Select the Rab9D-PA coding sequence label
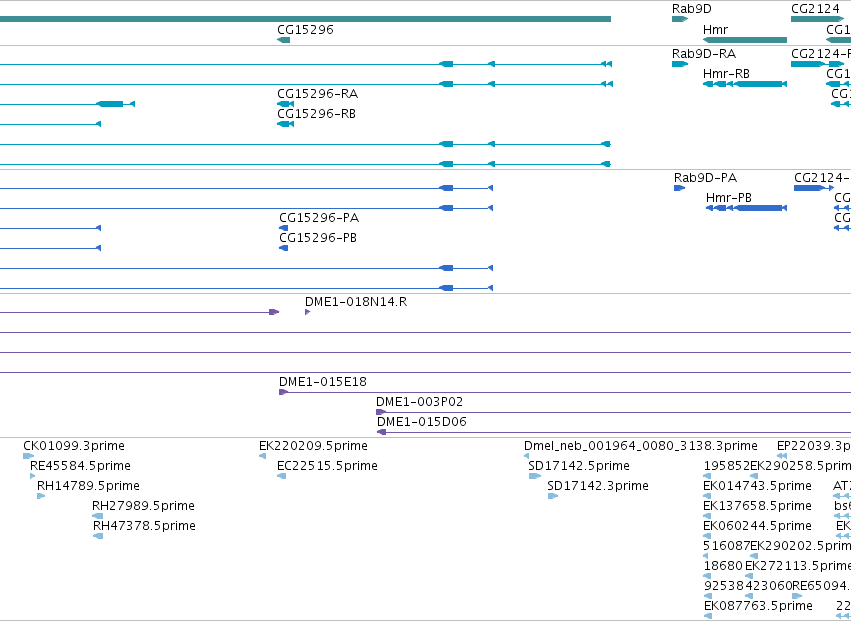 pos(706,178)
